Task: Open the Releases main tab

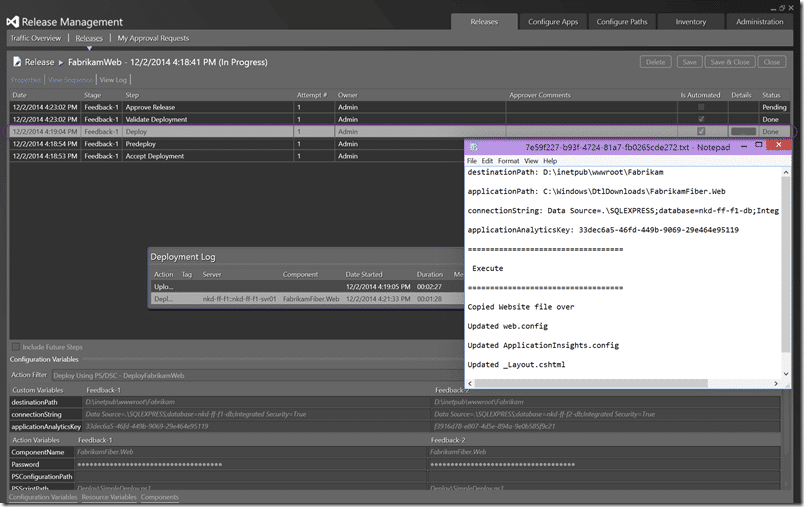Action: click(484, 22)
